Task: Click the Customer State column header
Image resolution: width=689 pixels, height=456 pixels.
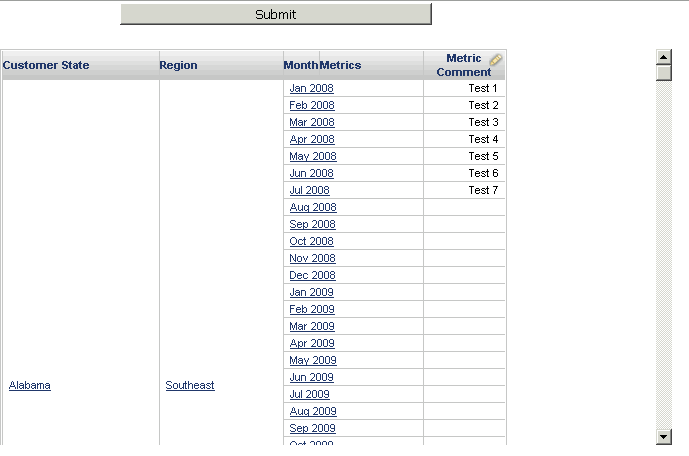Action: pyautogui.click(x=46, y=65)
